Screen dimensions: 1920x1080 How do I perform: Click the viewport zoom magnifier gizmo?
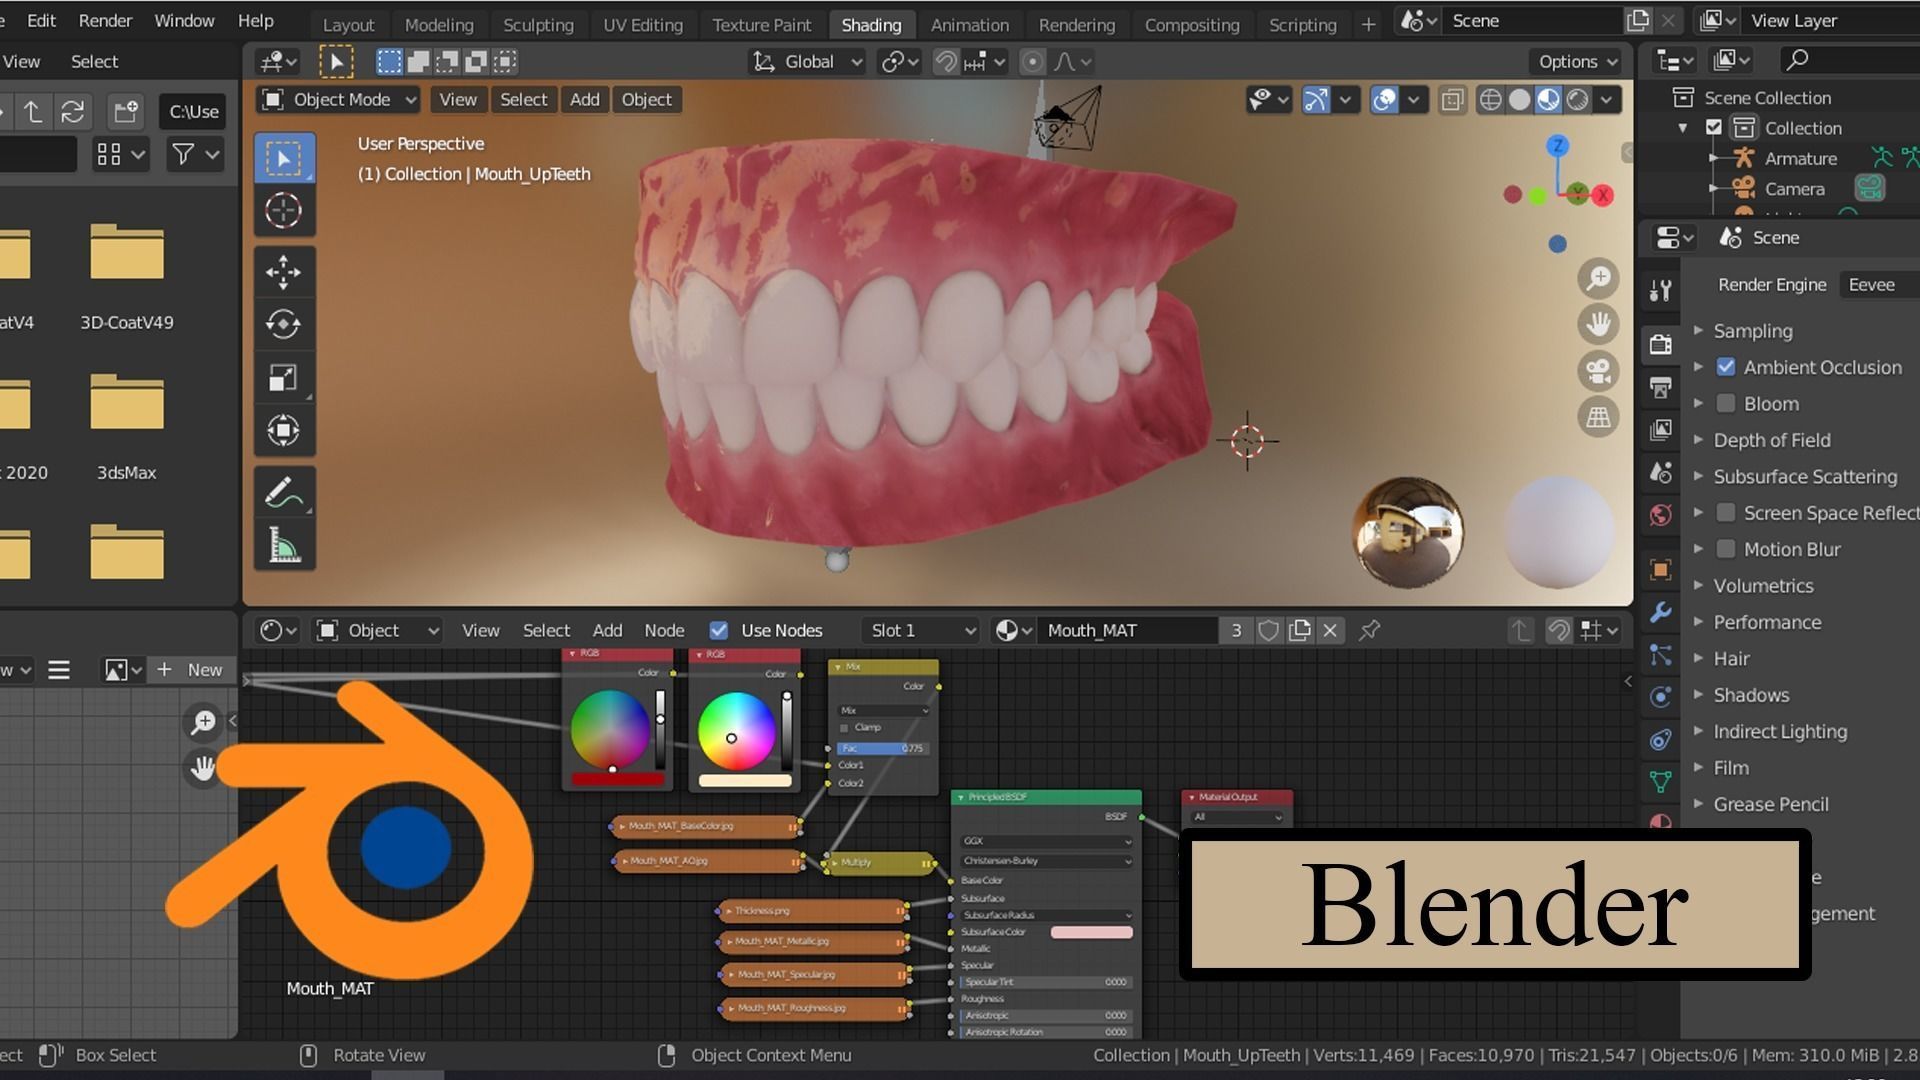[x=1598, y=279]
